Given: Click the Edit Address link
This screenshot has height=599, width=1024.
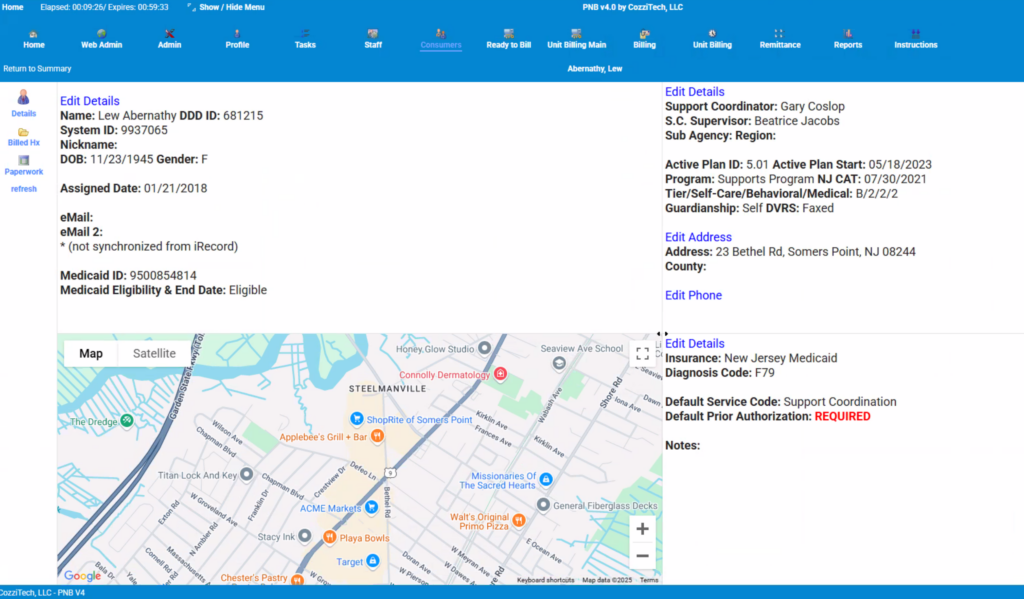Looking at the screenshot, I should (x=698, y=237).
